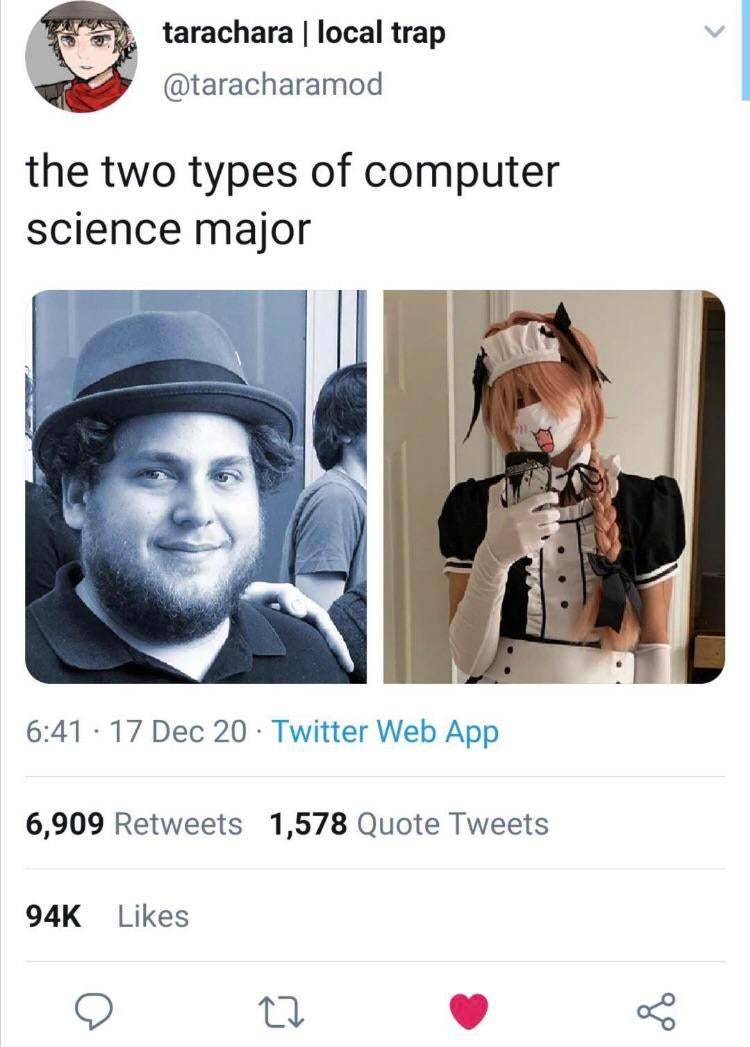
Task: Open the left photo of man in hat
Action: click(x=196, y=486)
